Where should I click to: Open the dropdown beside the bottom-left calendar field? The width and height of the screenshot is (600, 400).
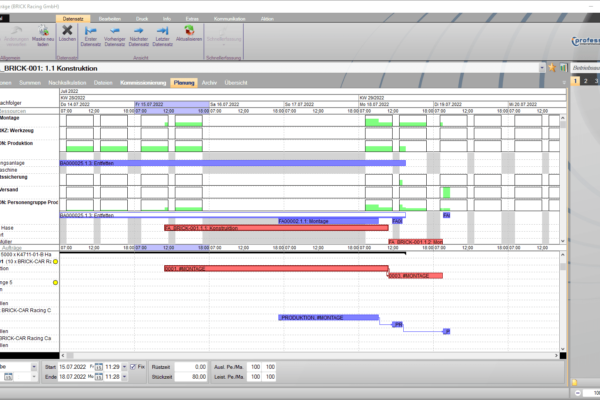click(34, 377)
